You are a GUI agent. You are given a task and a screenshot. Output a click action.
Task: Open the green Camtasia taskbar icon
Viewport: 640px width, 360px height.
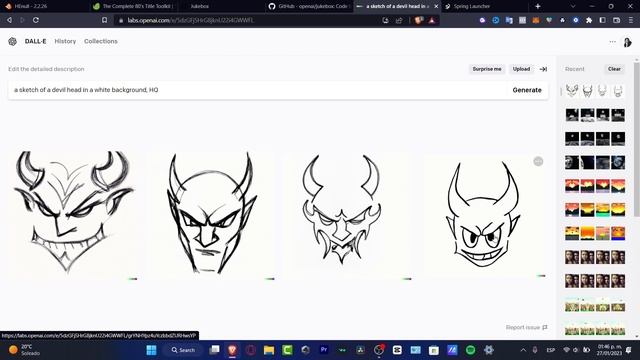pyautogui.click(x=287, y=350)
